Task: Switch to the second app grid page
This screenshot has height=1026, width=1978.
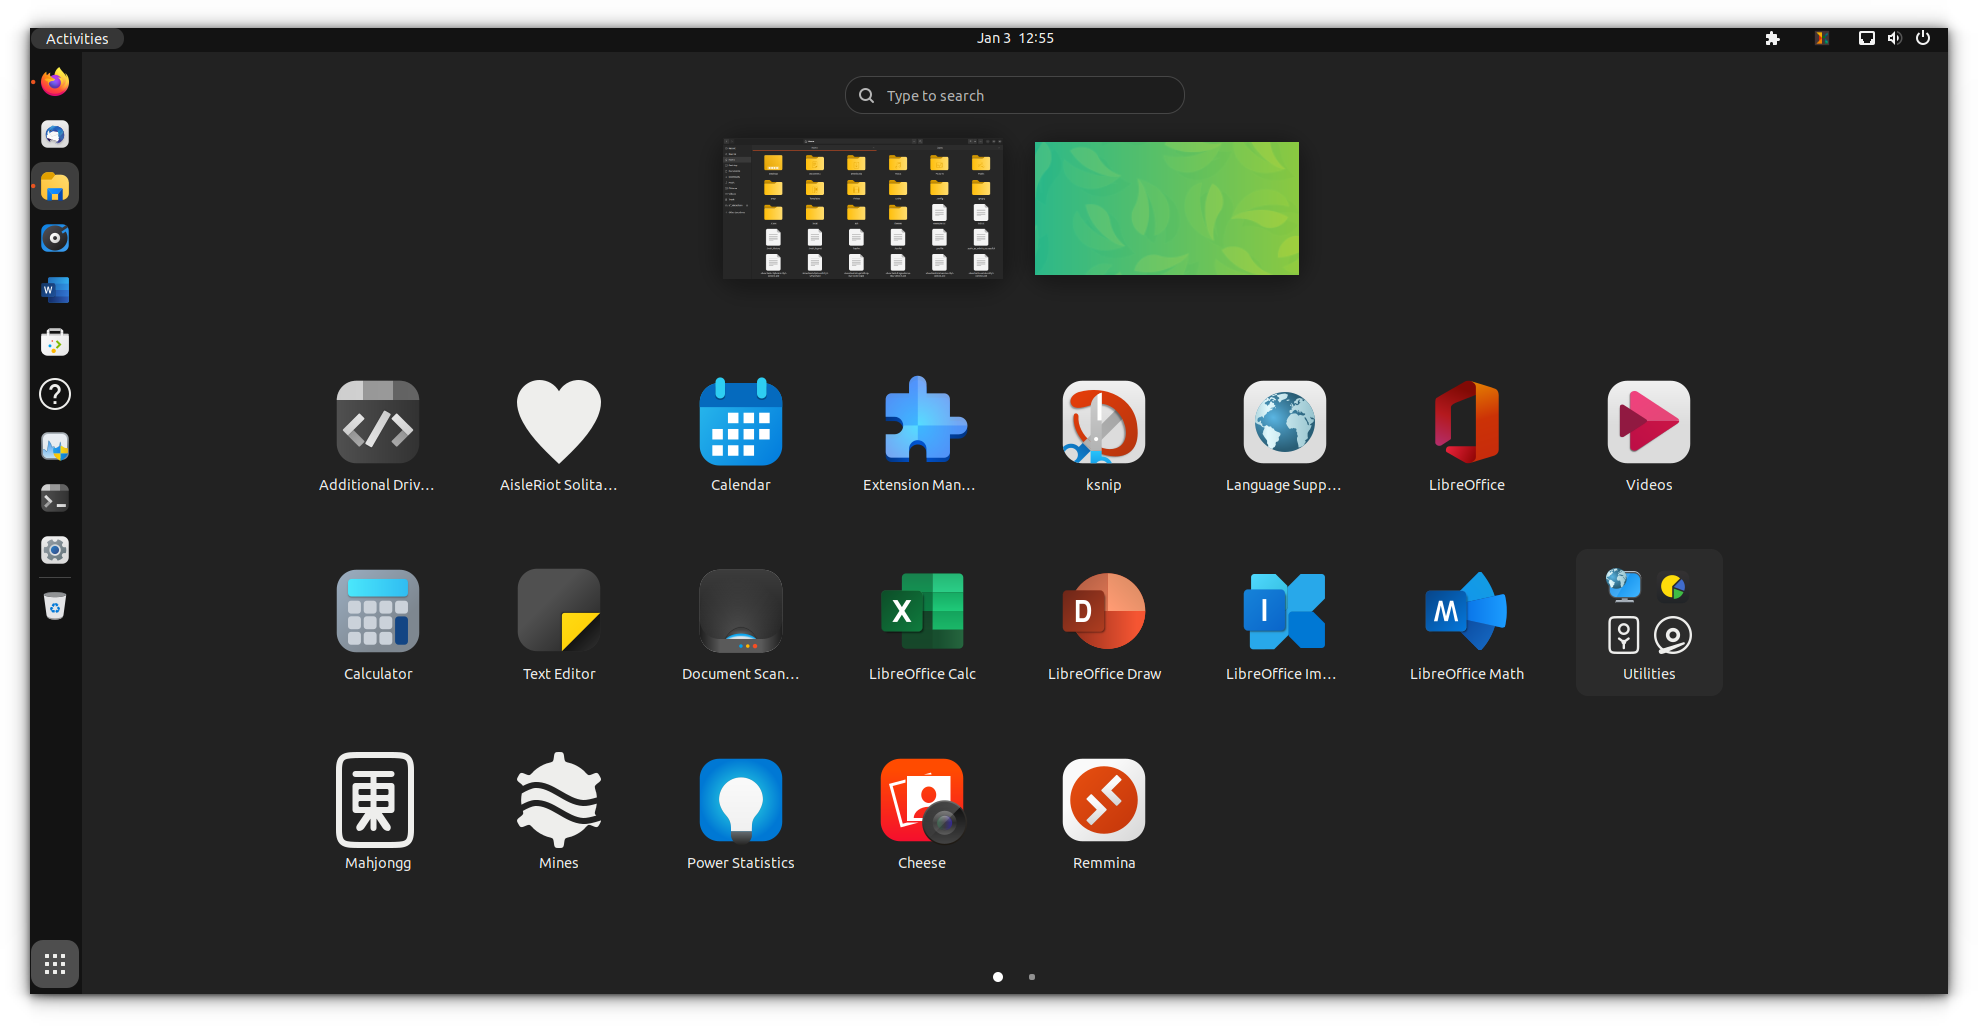Action: tap(1031, 977)
